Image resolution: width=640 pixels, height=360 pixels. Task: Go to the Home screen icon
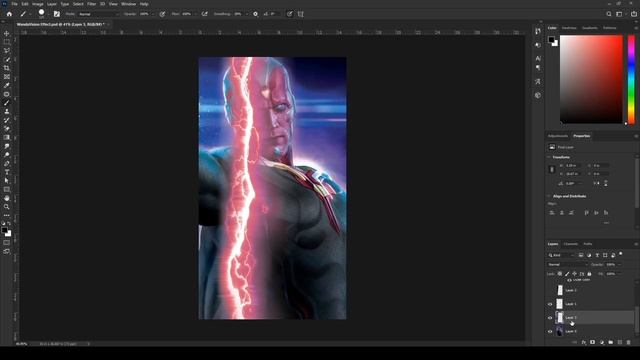point(9,14)
